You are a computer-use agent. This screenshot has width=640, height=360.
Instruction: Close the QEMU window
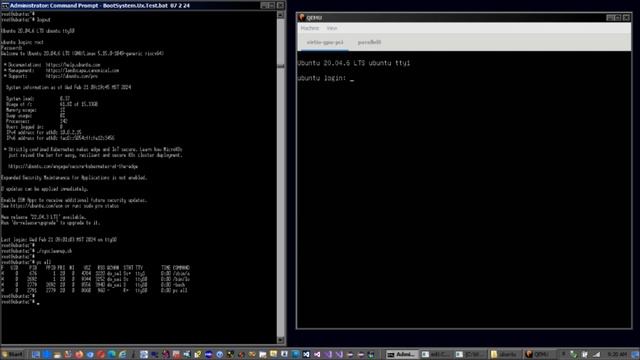[627, 18]
